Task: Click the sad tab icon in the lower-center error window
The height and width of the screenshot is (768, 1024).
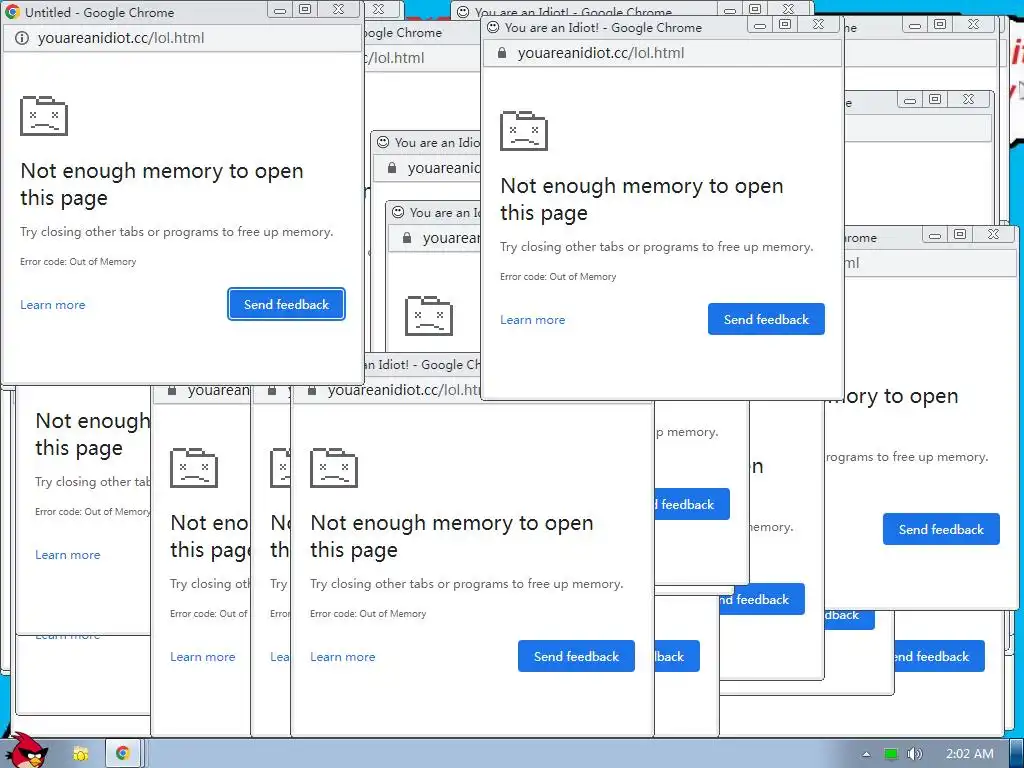Action: click(334, 468)
